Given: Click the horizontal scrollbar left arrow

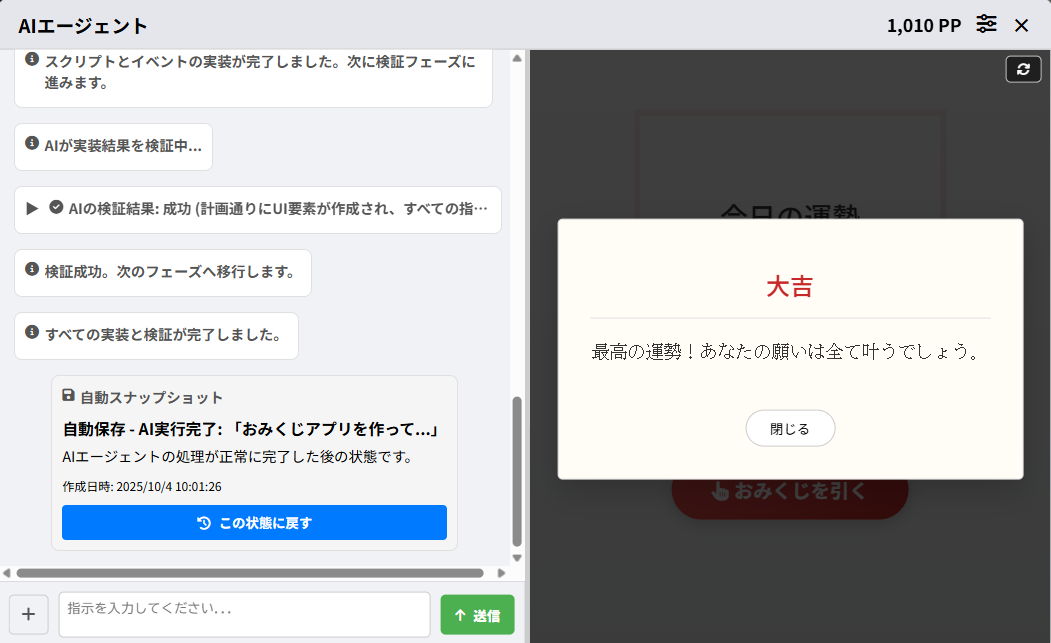Looking at the screenshot, I should (x=7, y=573).
